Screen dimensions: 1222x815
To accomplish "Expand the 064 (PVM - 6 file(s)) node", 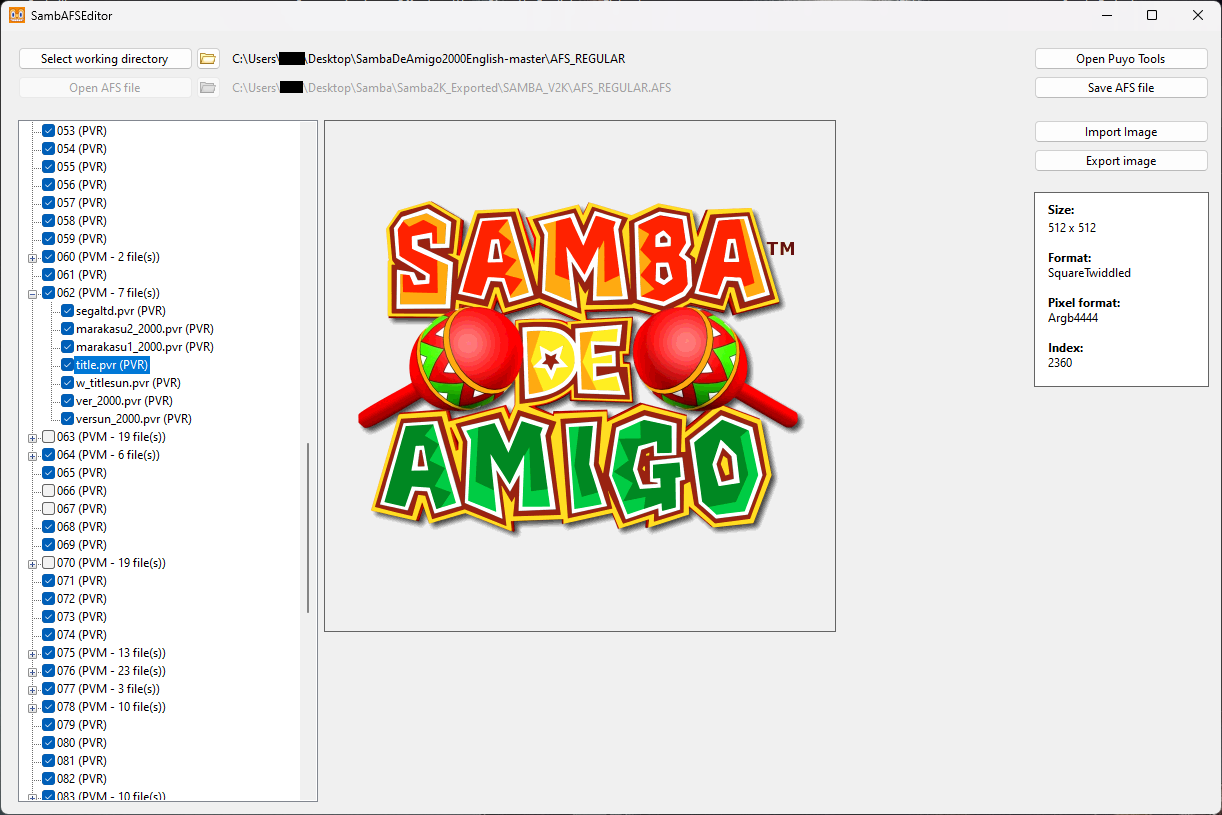I will pos(33,455).
